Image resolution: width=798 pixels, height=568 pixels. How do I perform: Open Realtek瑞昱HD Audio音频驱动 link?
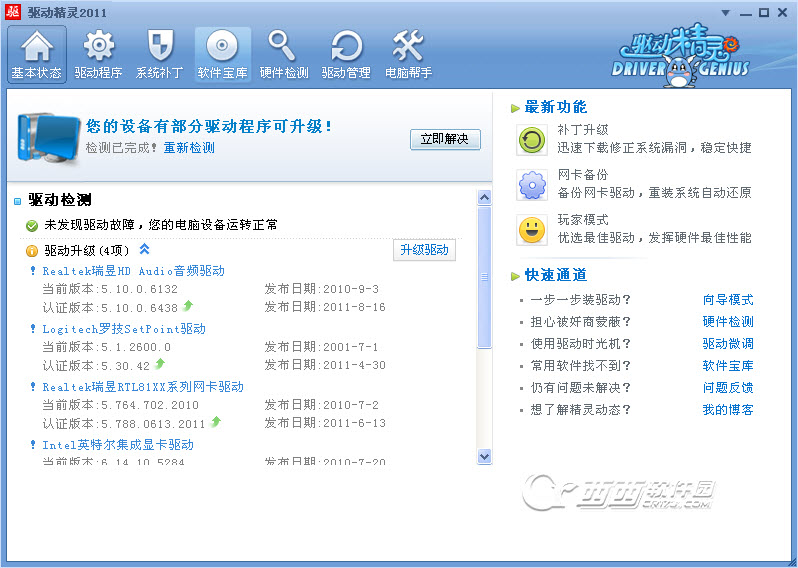point(133,271)
